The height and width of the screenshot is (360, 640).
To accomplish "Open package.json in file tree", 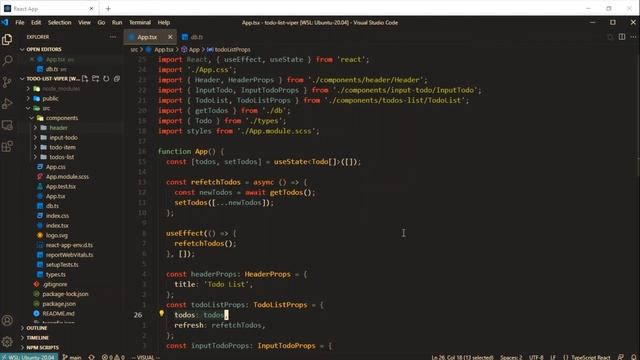I will (x=59, y=304).
